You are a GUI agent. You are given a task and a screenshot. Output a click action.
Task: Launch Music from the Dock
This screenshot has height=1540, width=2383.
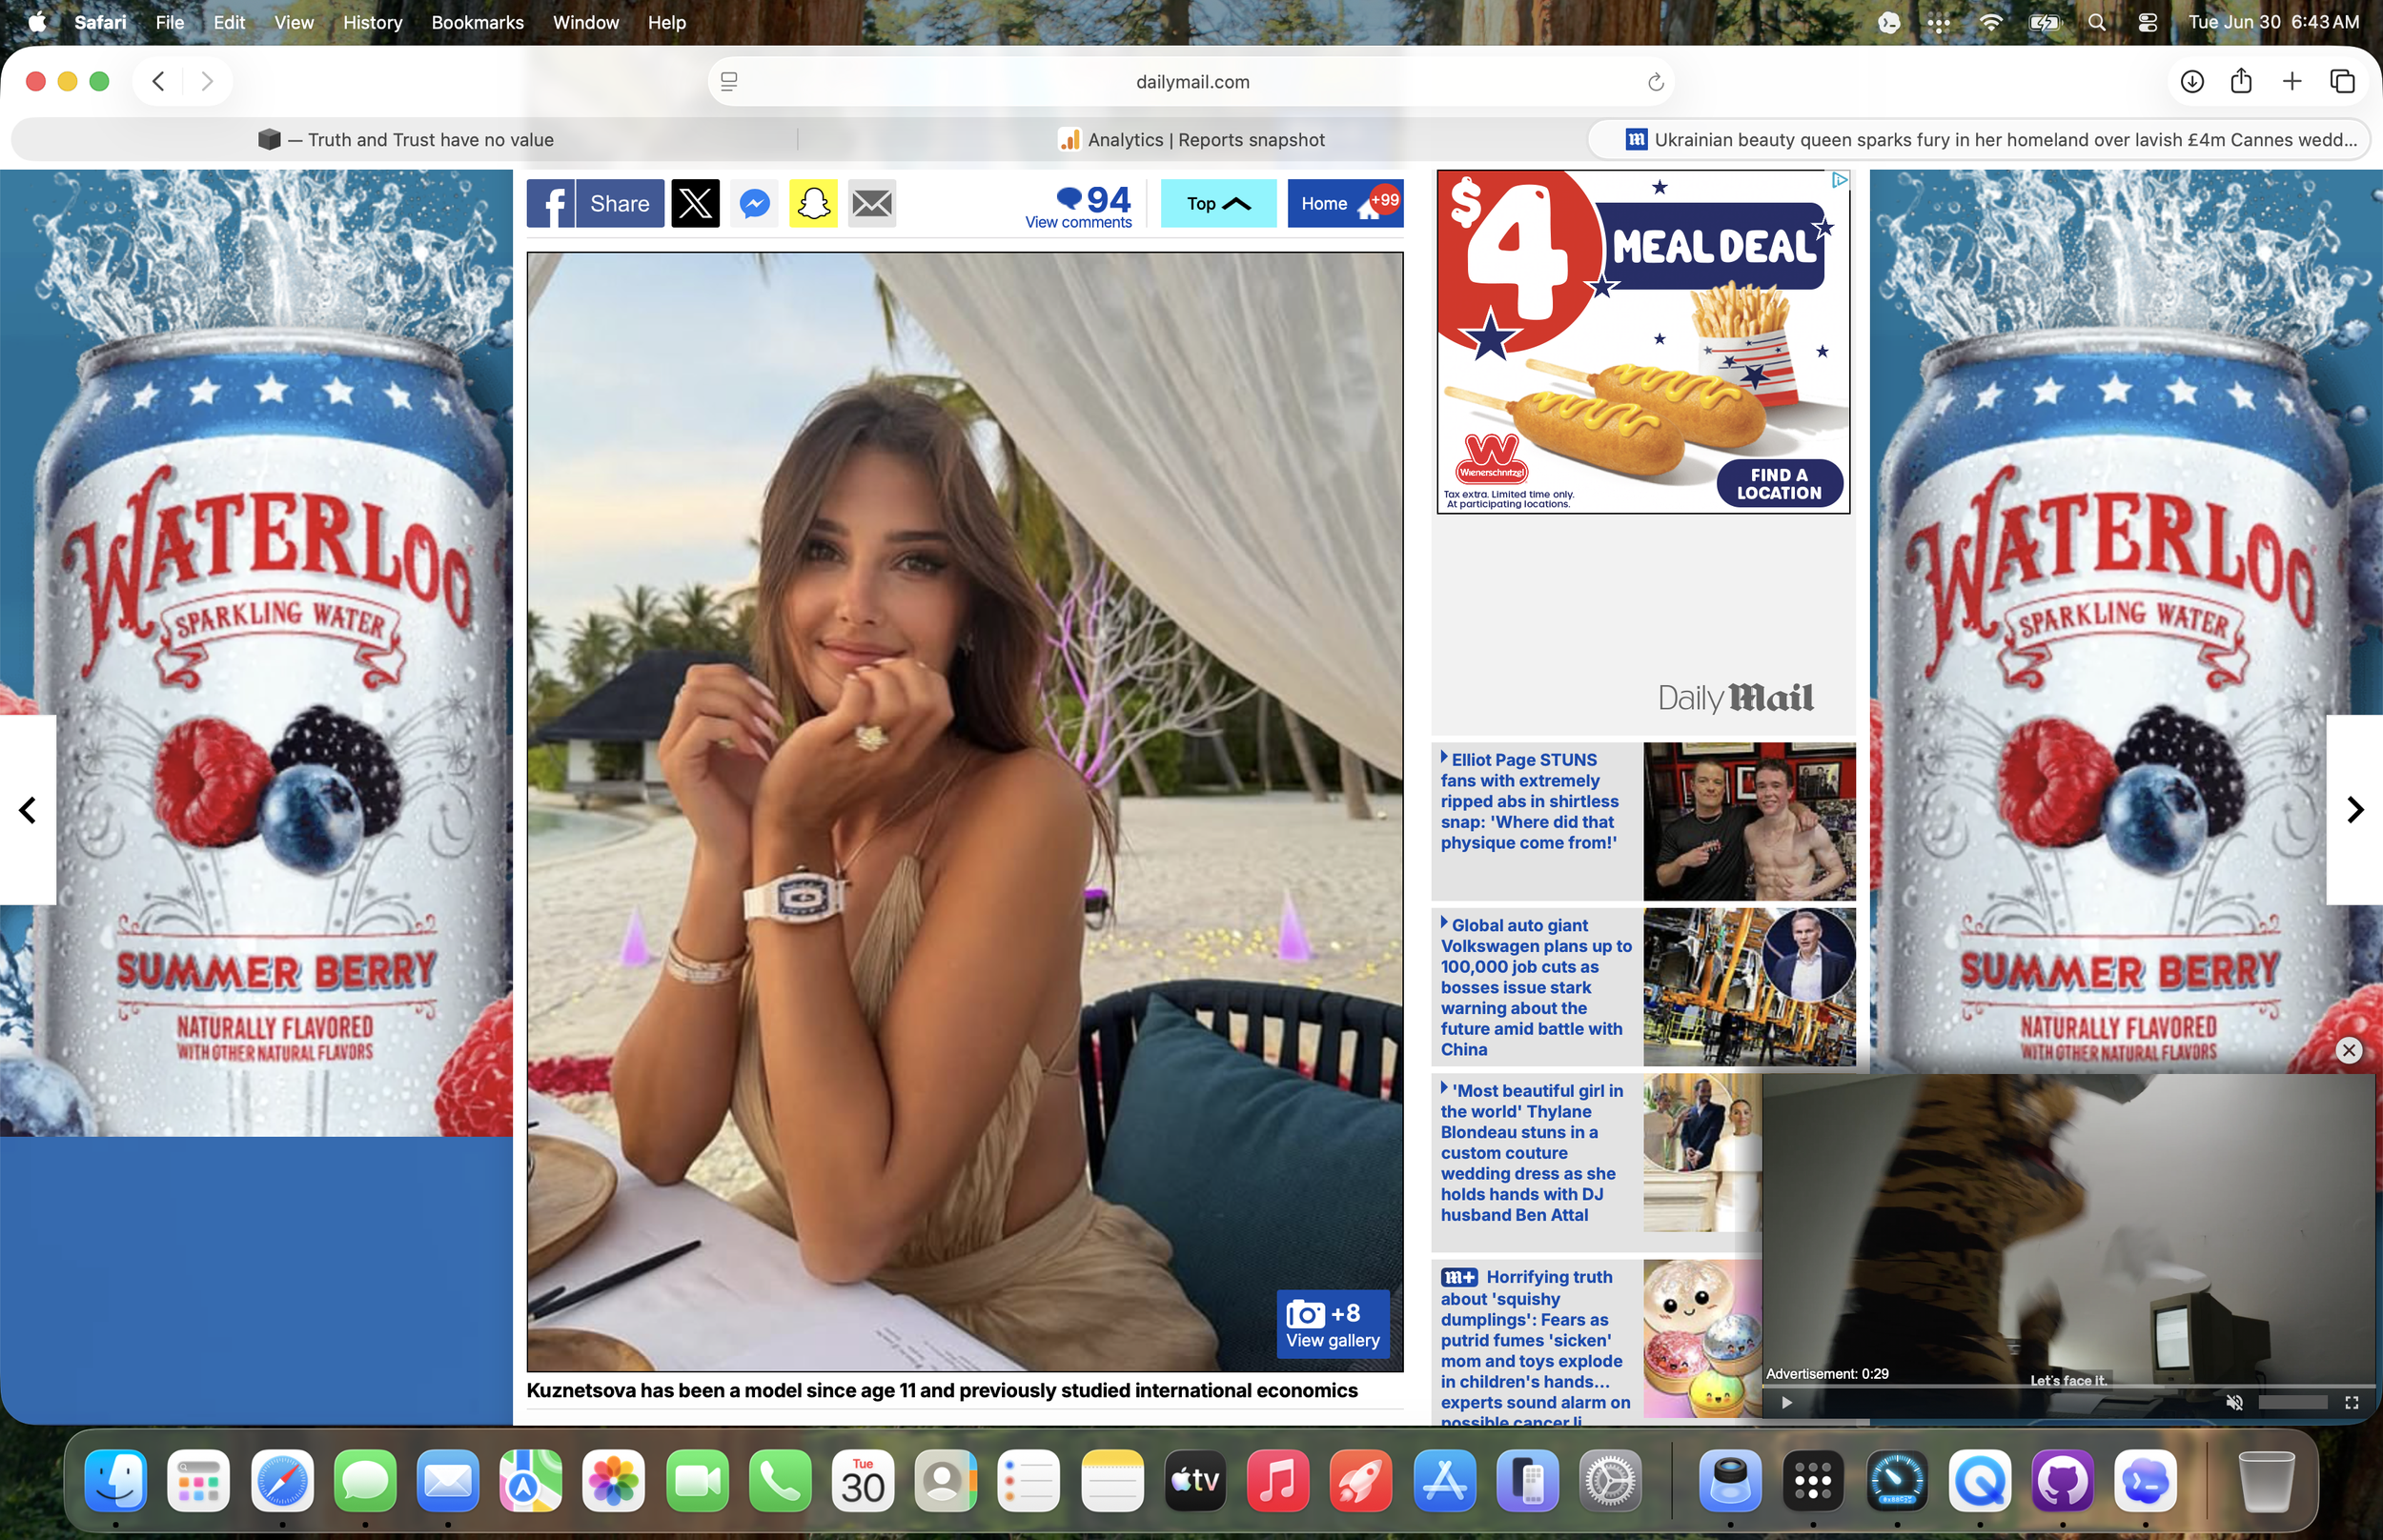1278,1480
